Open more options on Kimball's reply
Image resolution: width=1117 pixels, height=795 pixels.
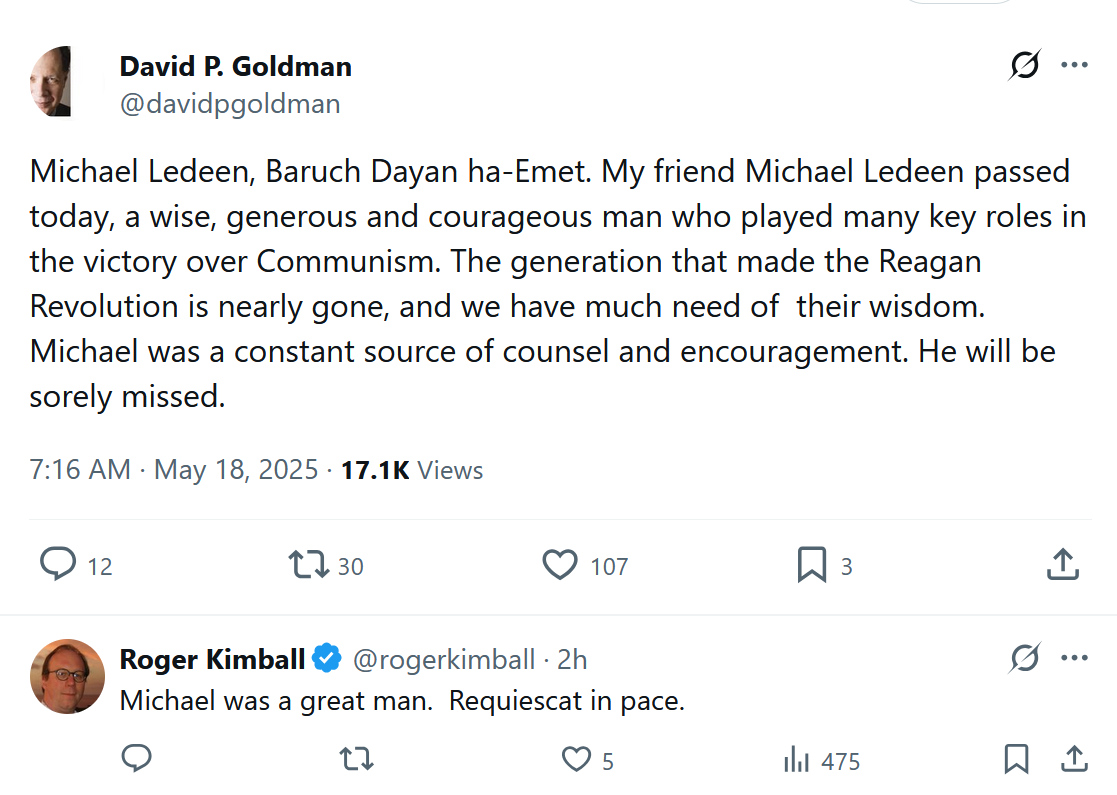coord(1074,658)
